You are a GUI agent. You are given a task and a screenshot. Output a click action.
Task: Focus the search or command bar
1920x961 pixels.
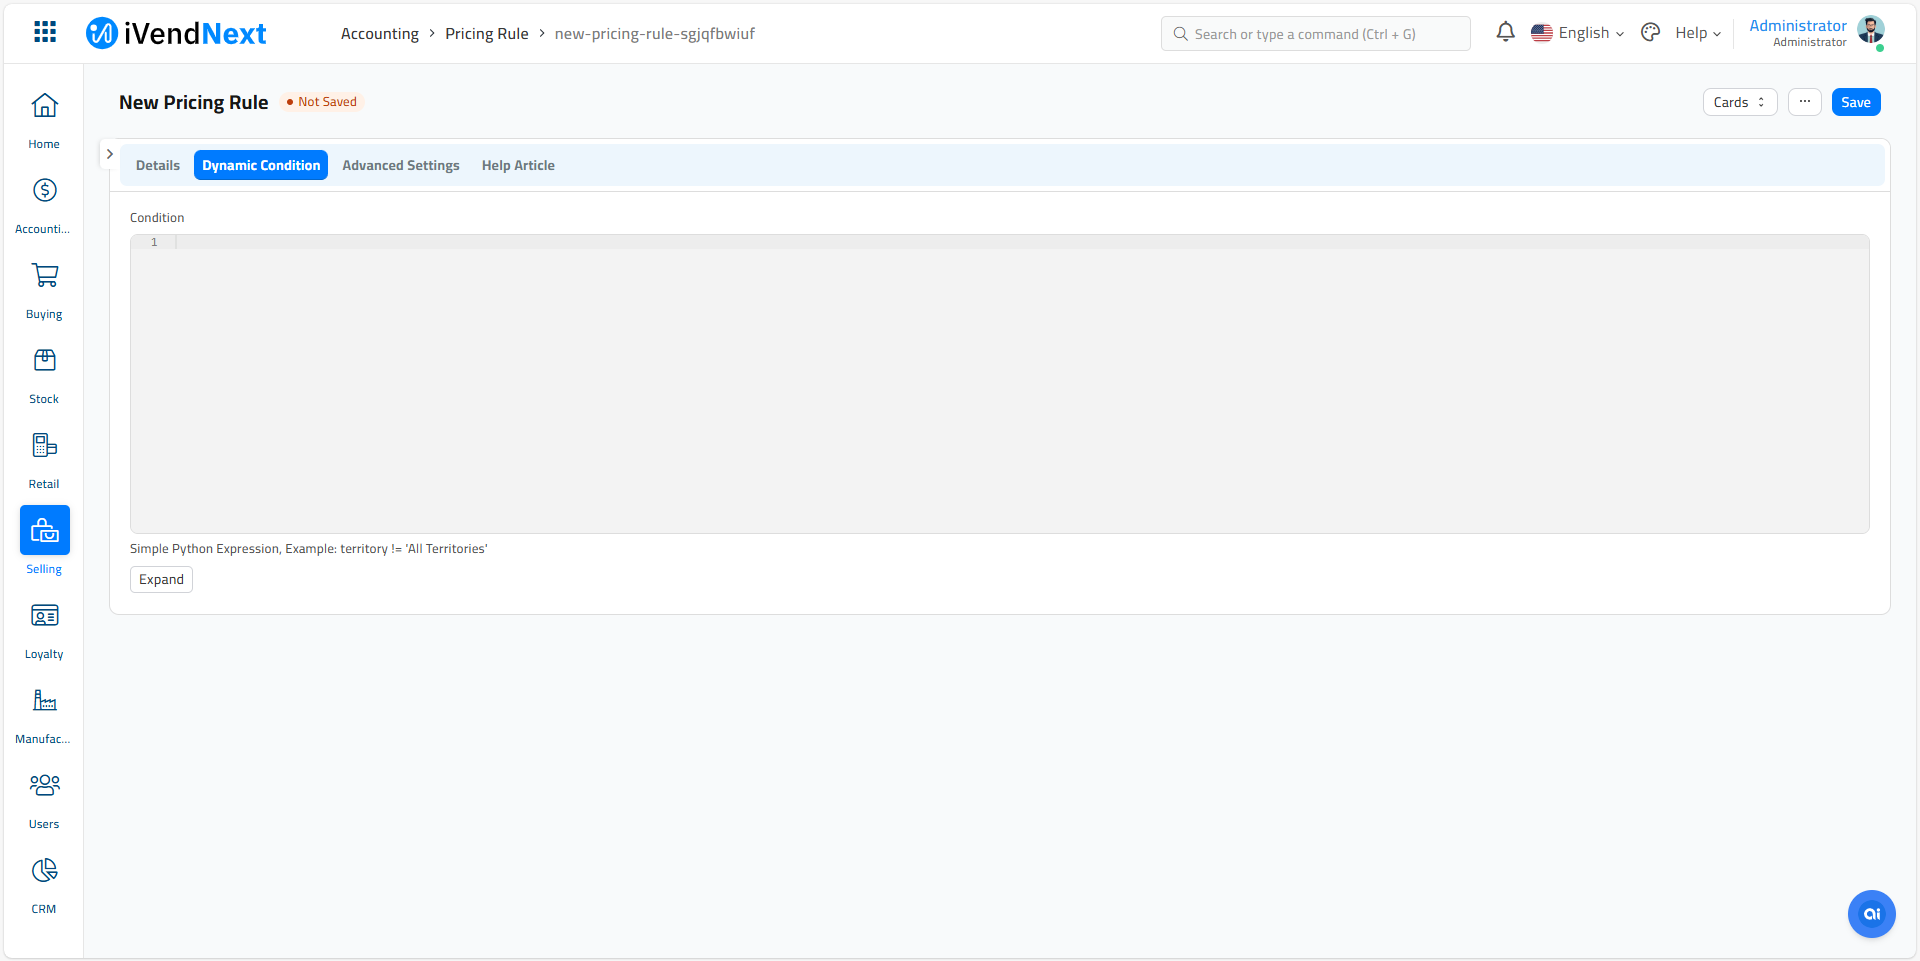[1315, 33]
